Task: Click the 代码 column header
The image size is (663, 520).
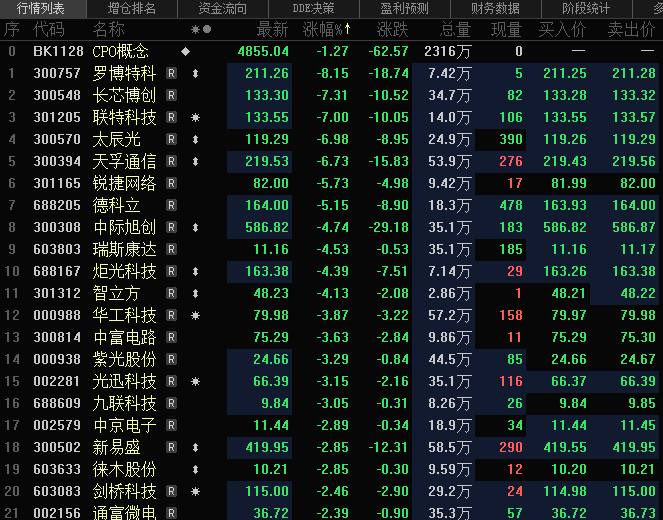Action: 48,29
